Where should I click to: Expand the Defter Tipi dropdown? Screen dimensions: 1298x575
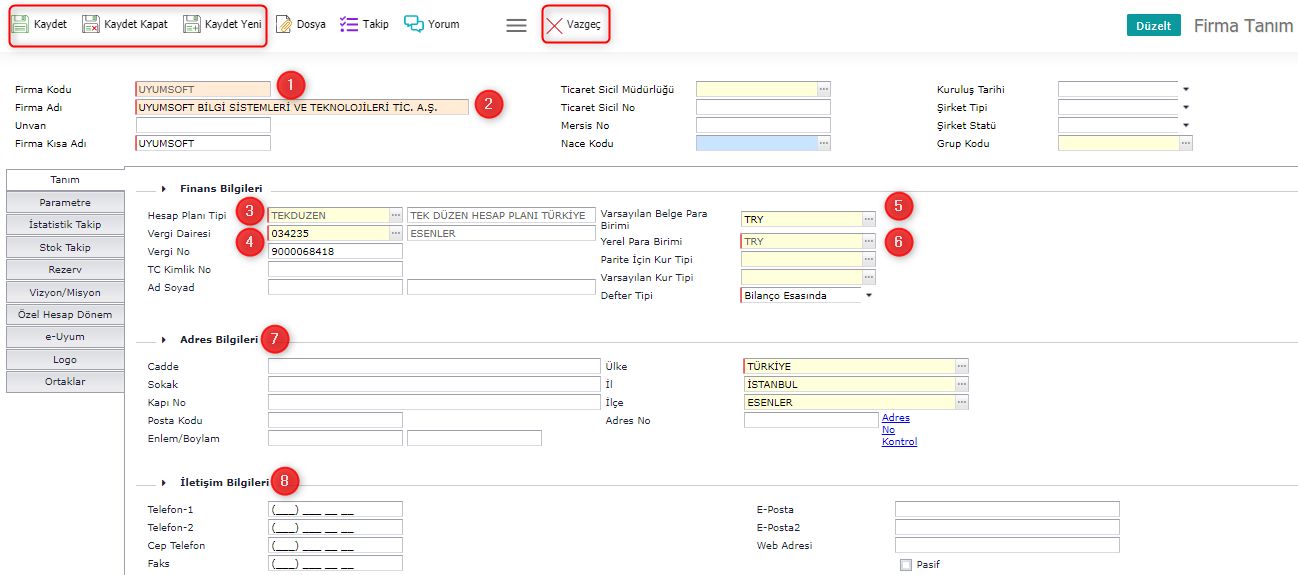[868, 296]
